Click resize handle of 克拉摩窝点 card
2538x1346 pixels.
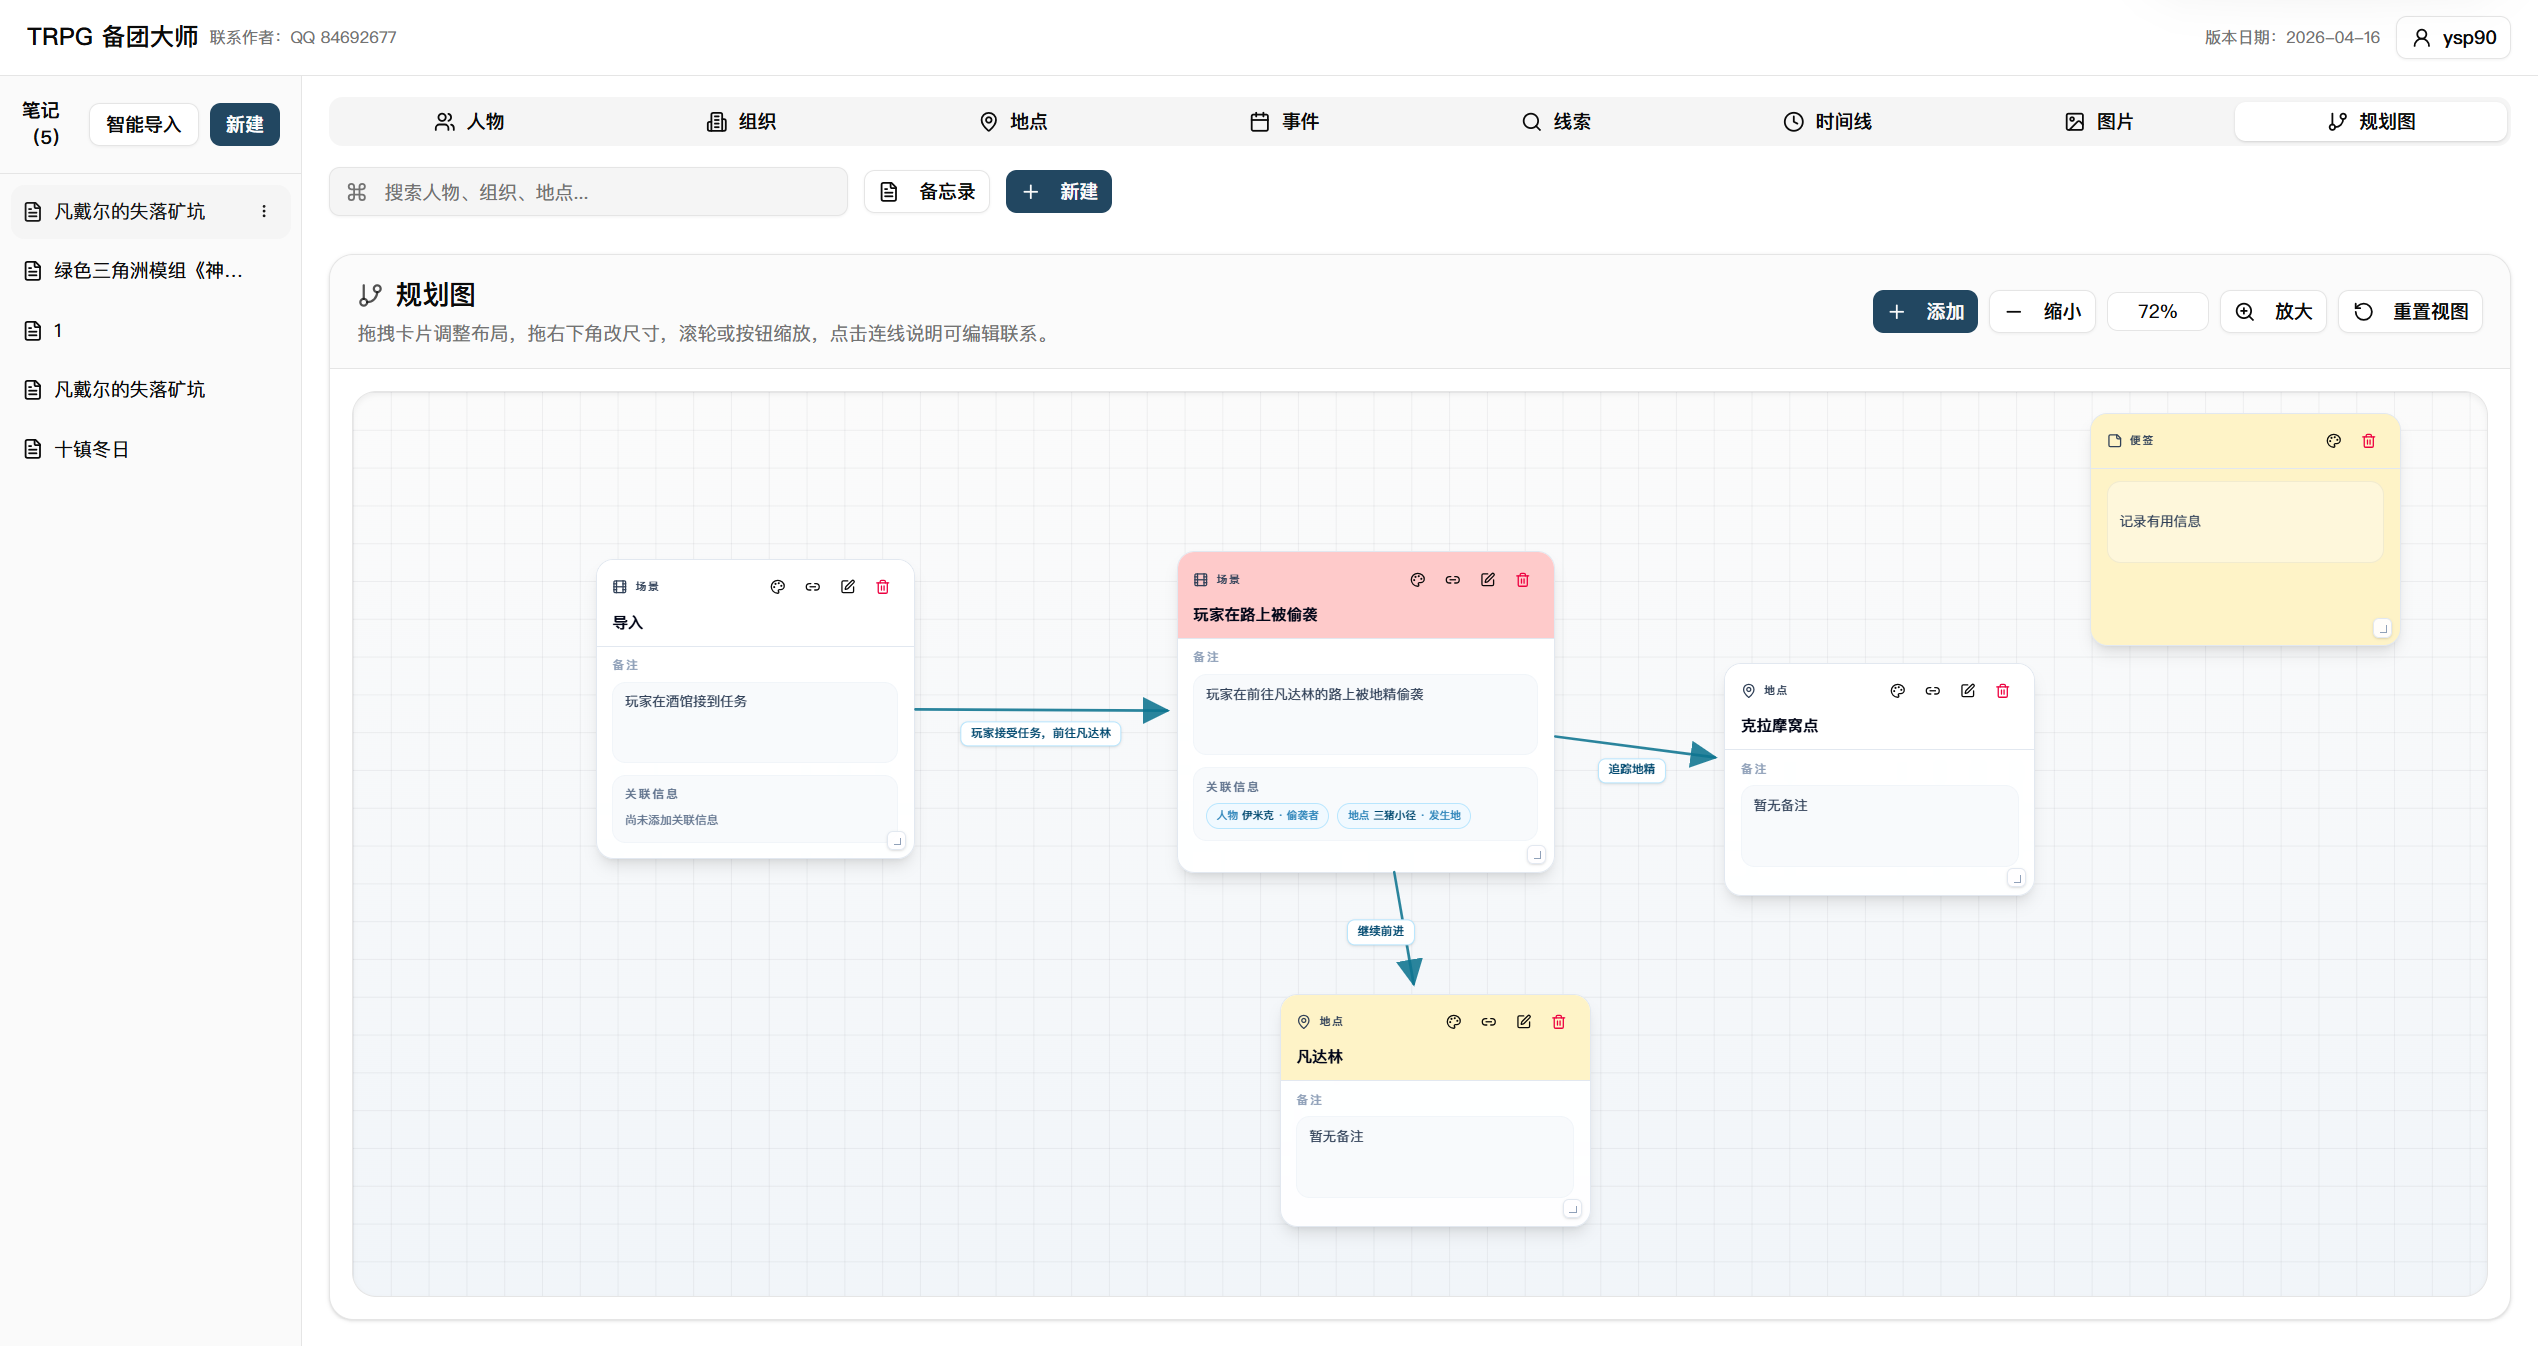pyautogui.click(x=2017, y=878)
